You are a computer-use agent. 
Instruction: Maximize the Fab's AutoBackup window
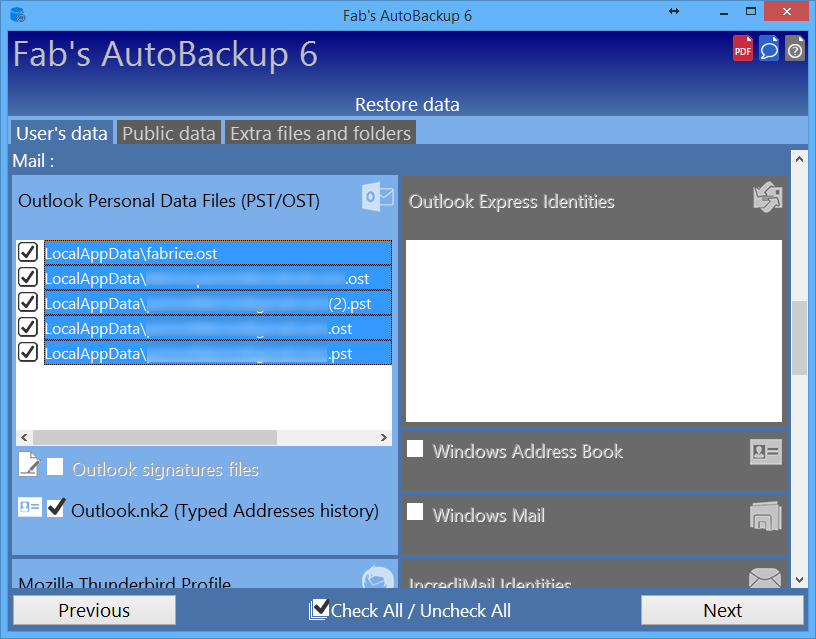pyautogui.click(x=750, y=11)
